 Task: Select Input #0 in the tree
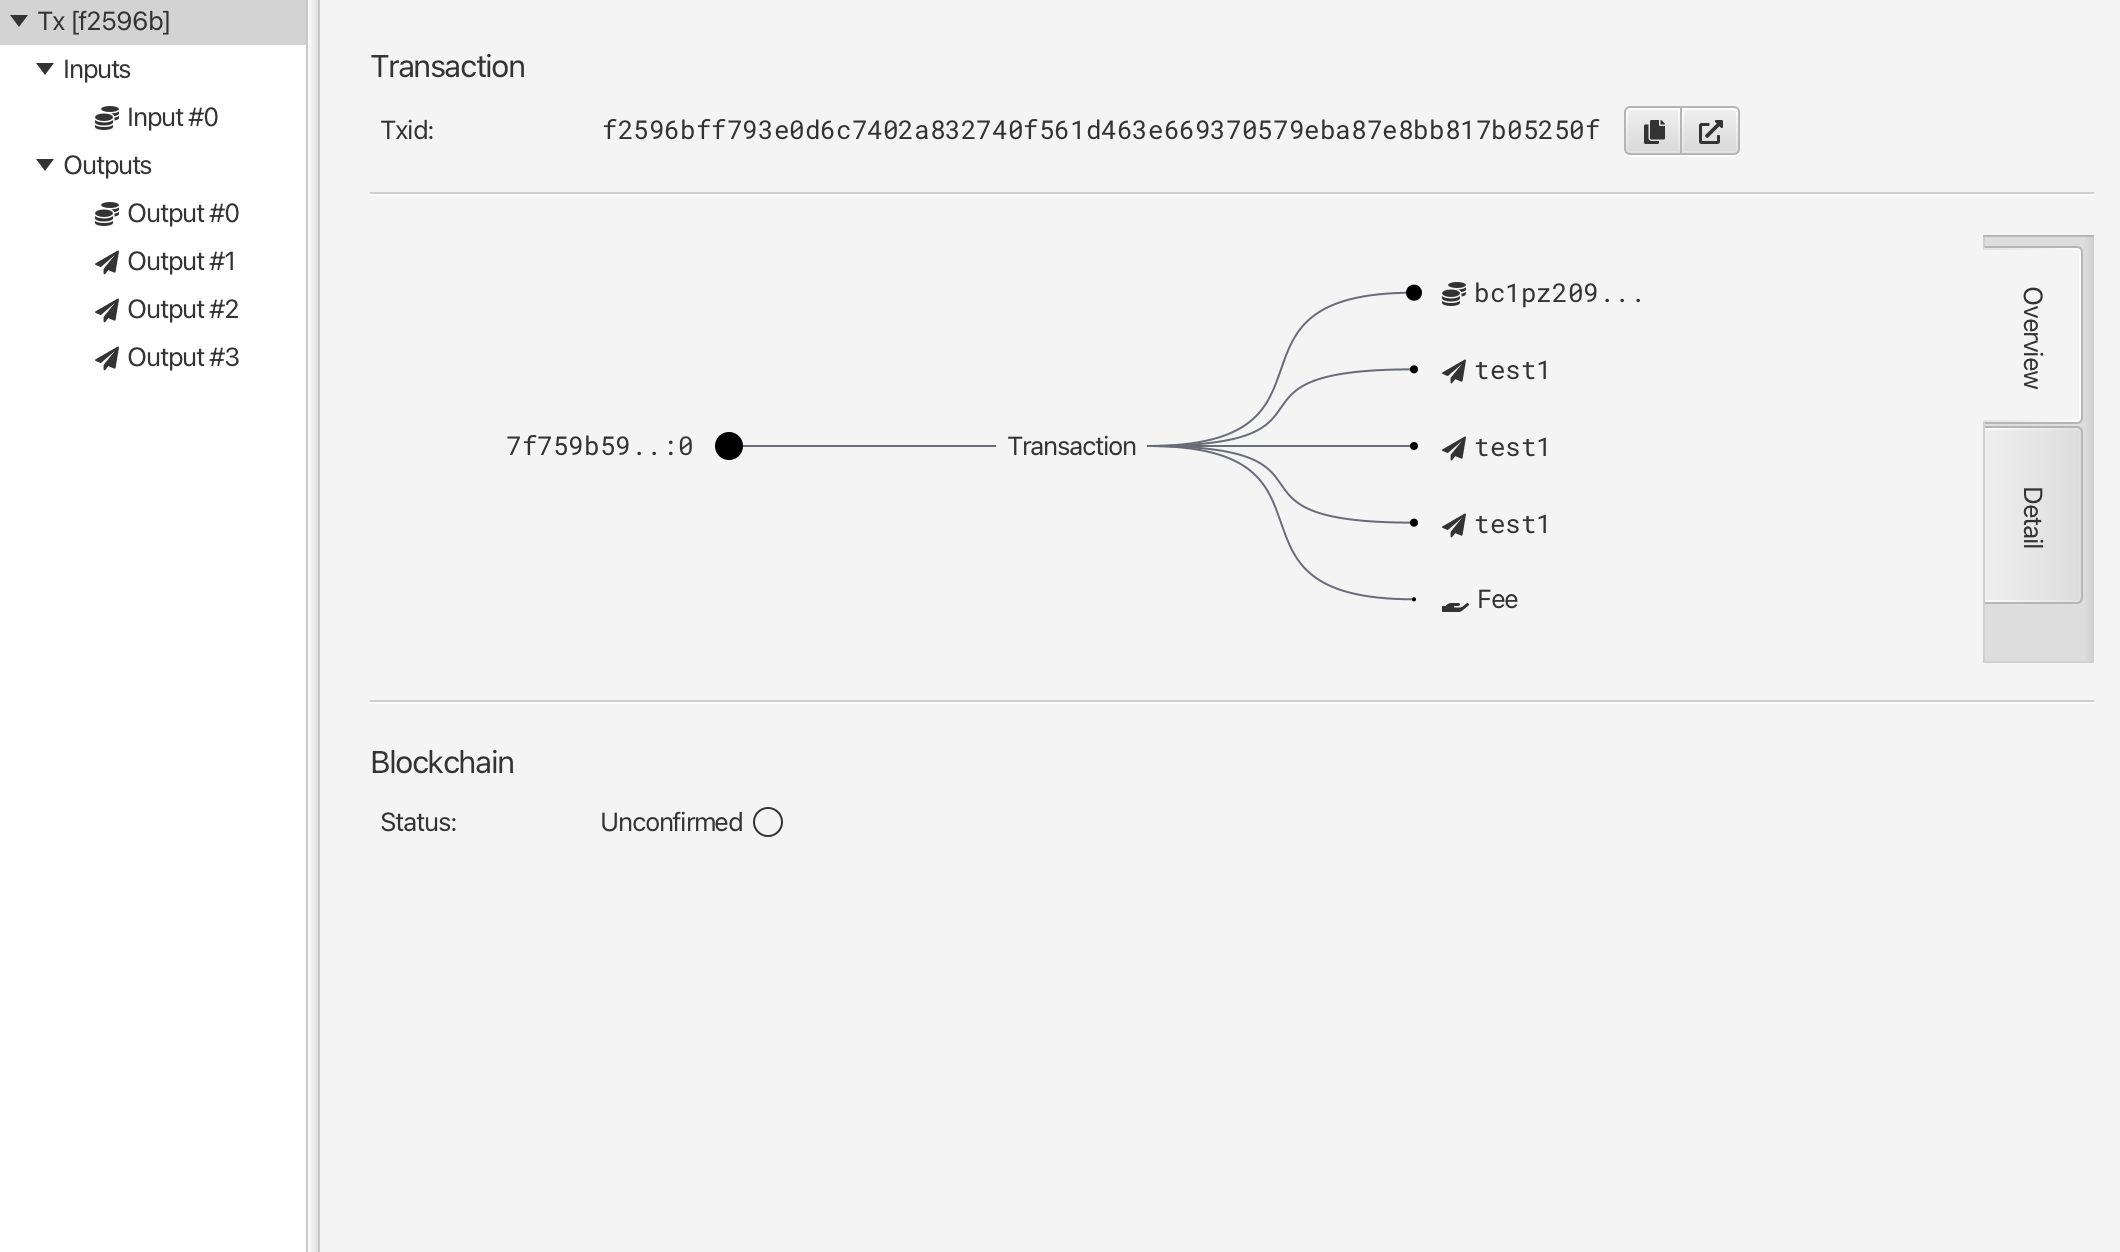[172, 118]
